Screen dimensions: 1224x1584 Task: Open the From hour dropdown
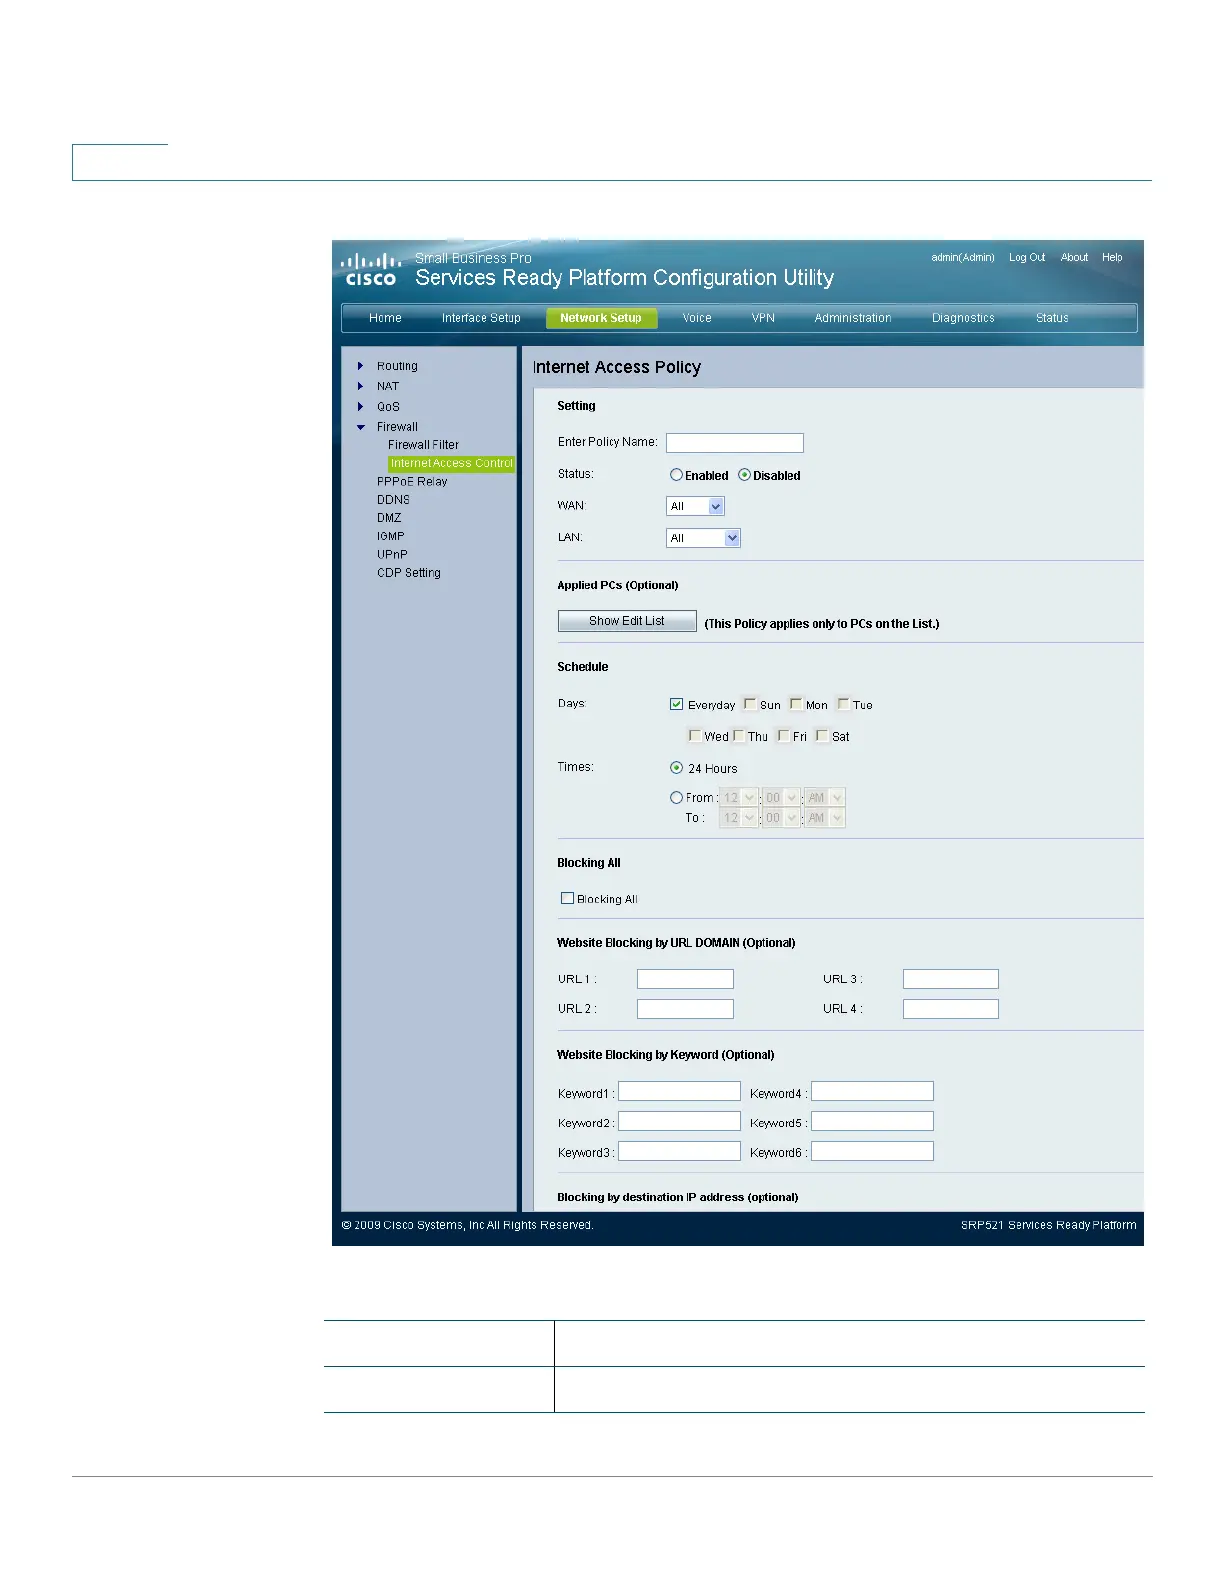pos(739,798)
